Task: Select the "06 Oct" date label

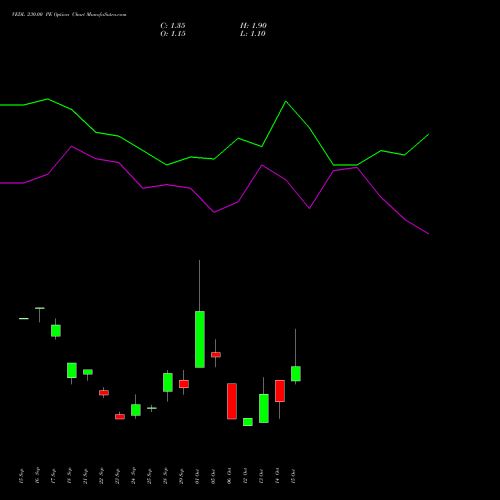Action: [x=229, y=476]
